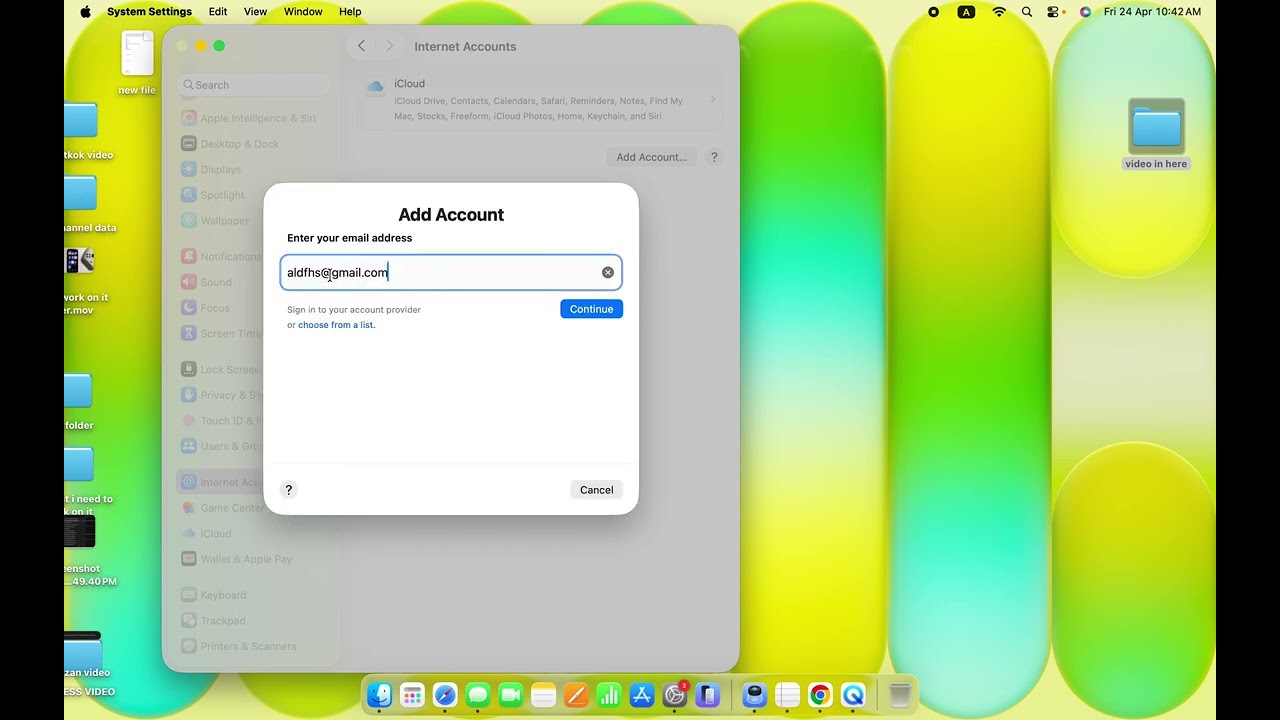
Task: Open the Edit menu
Action: click(x=218, y=12)
